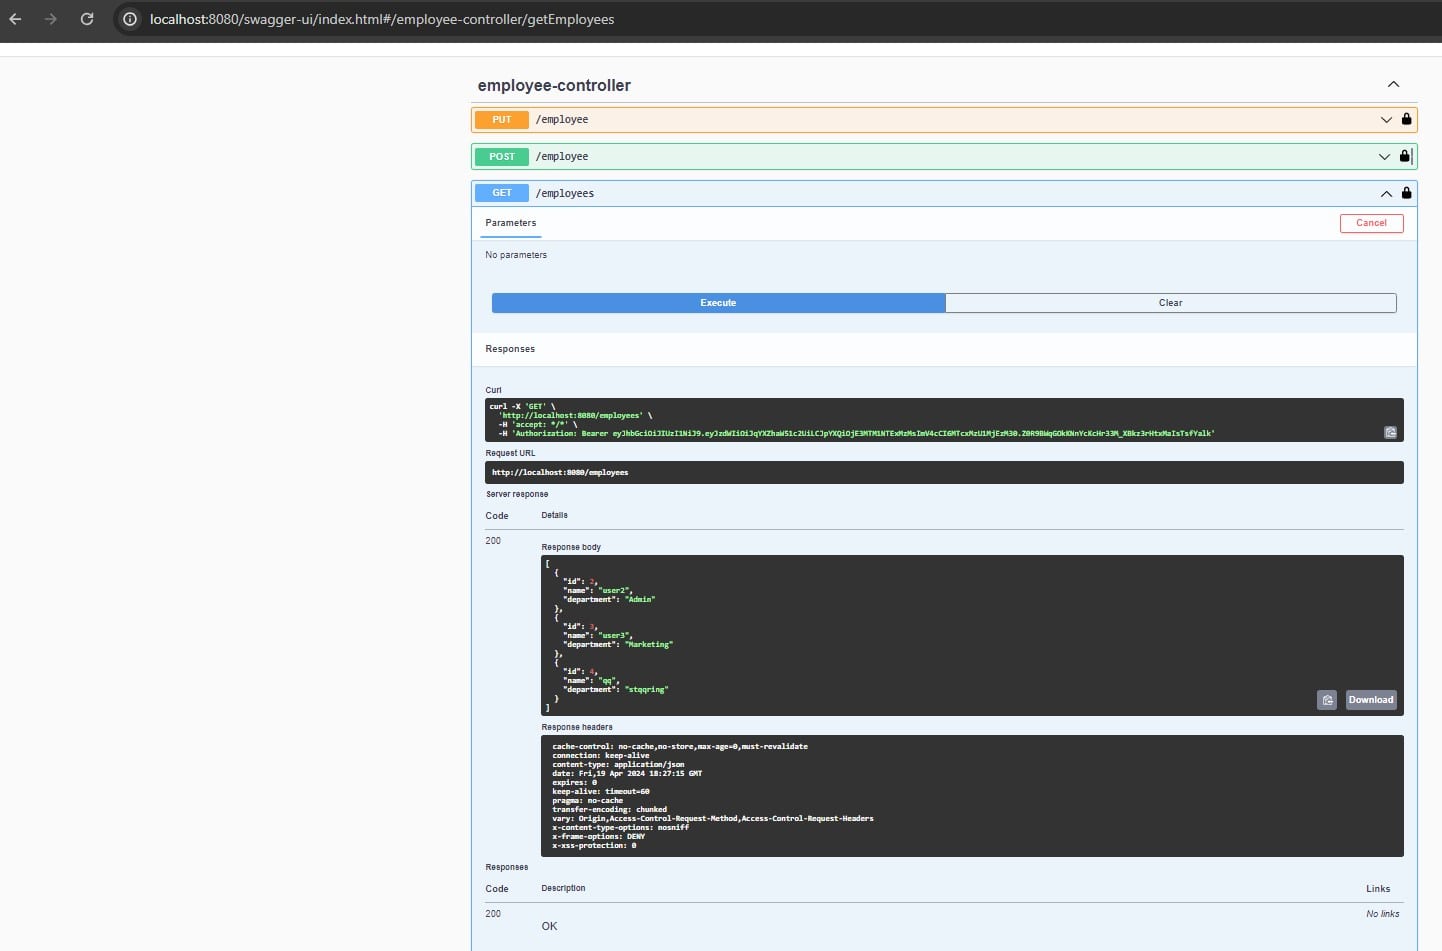Click the lock icon on GET /employees

click(x=1406, y=193)
